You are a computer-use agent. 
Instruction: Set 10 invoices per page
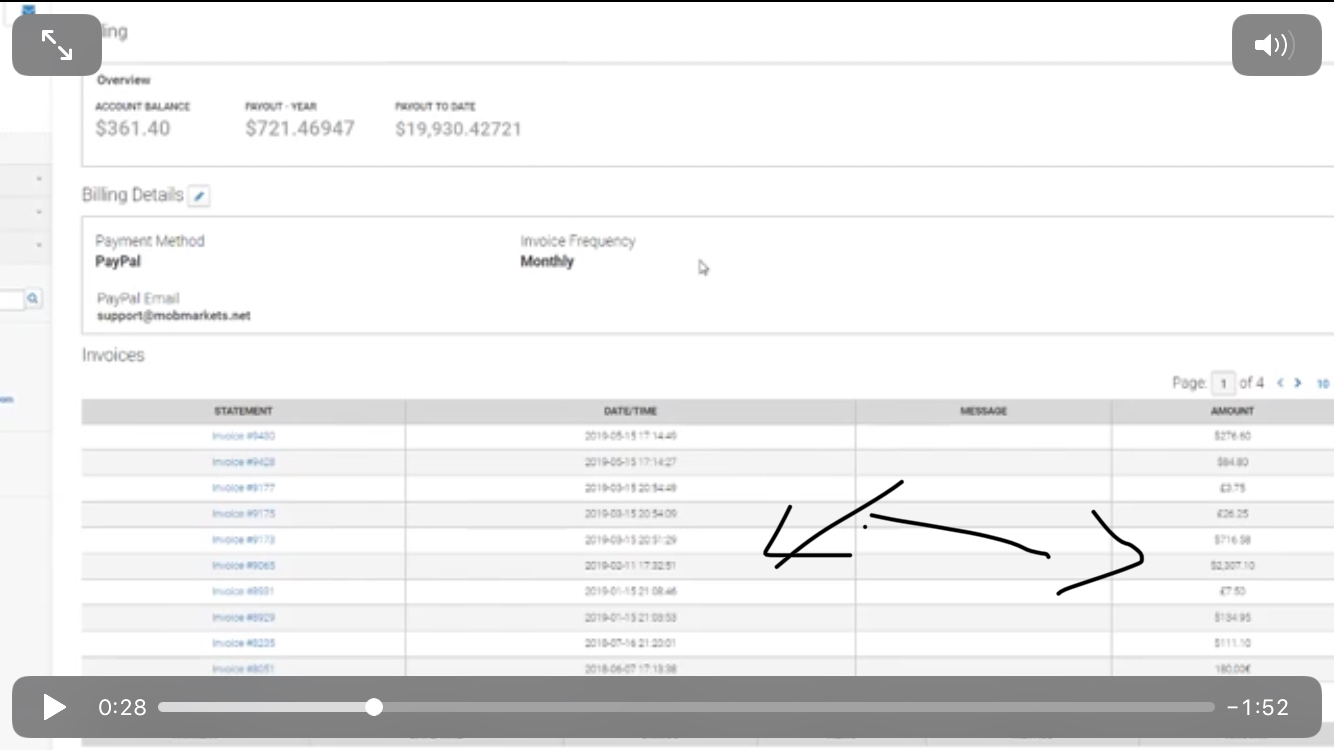point(1322,383)
